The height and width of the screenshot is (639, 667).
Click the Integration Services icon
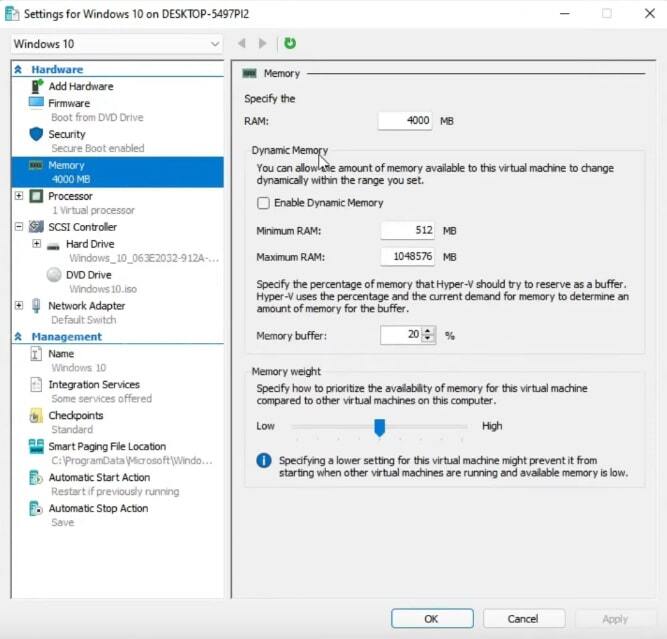tap(36, 384)
